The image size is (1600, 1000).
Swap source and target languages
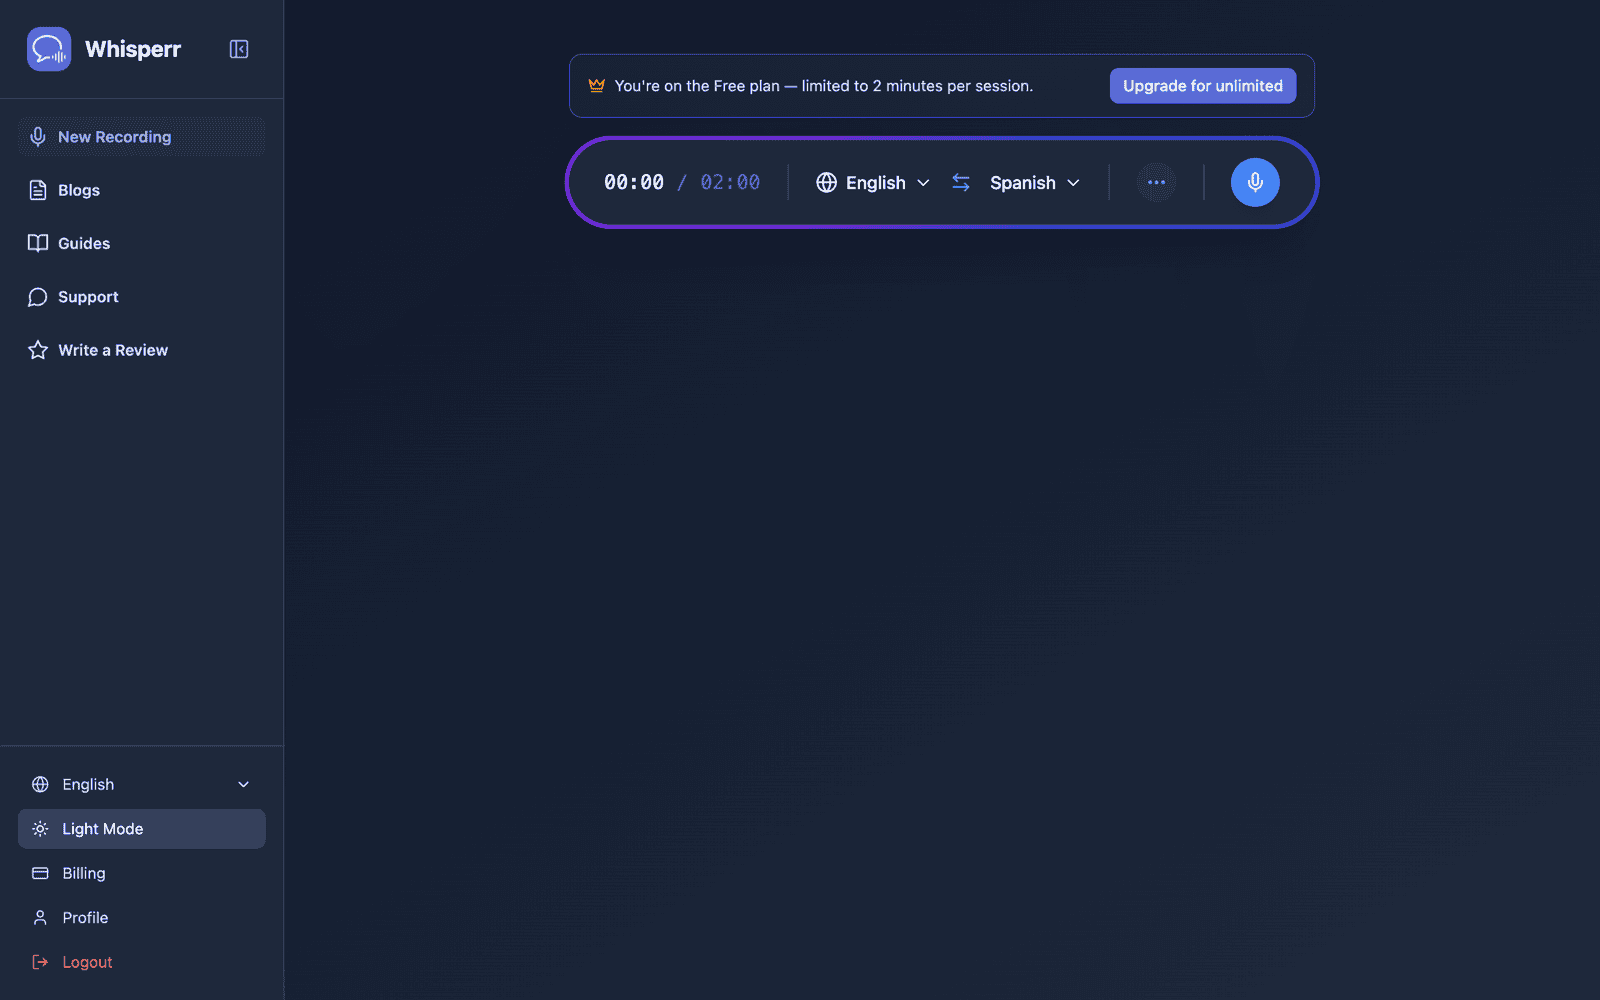tap(961, 182)
